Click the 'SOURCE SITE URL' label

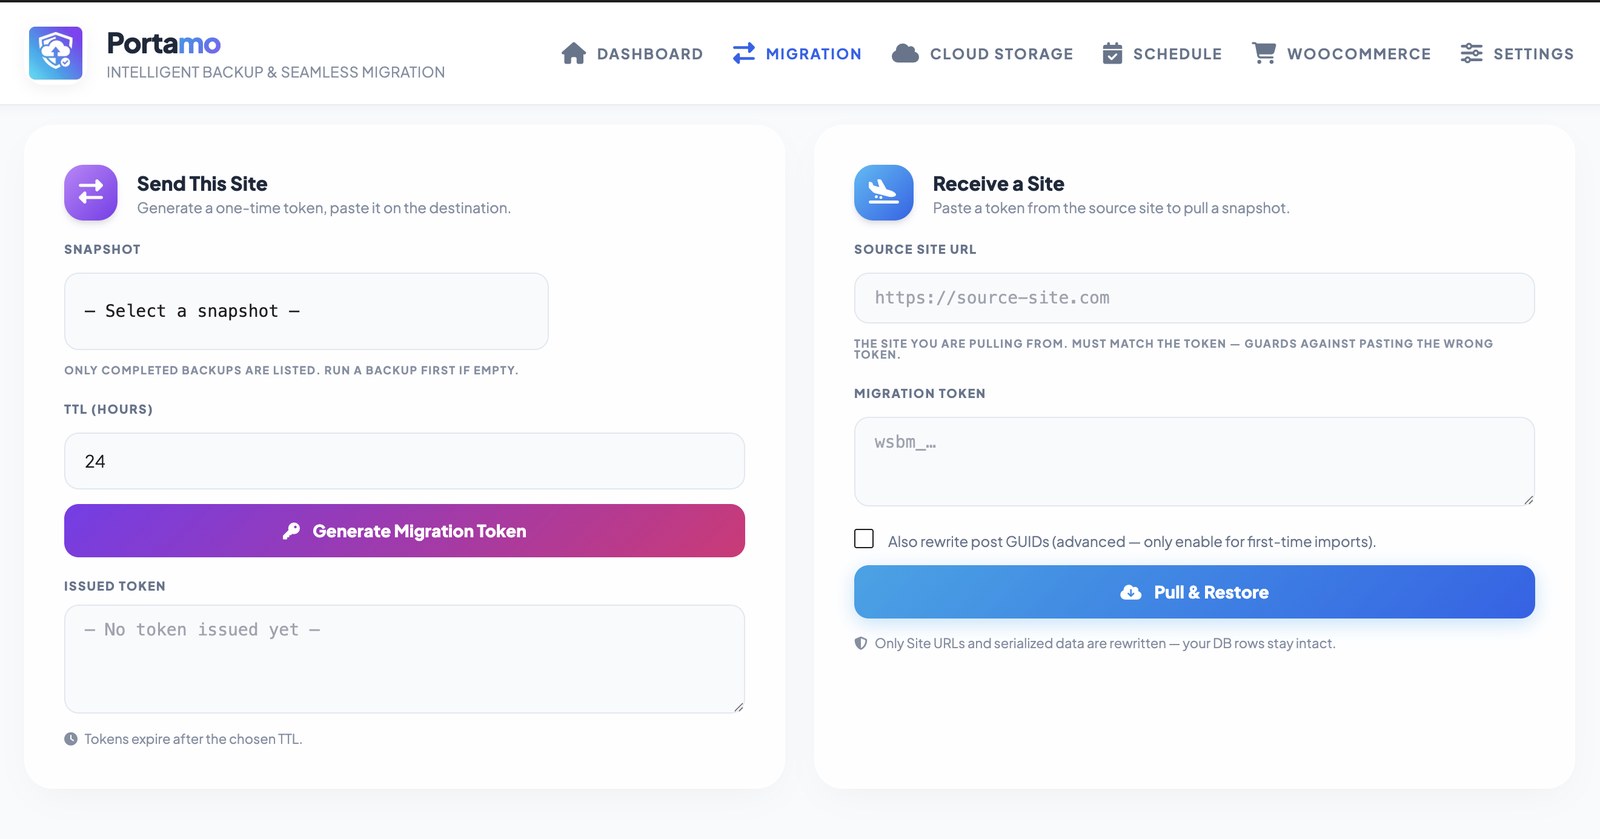[x=915, y=249]
